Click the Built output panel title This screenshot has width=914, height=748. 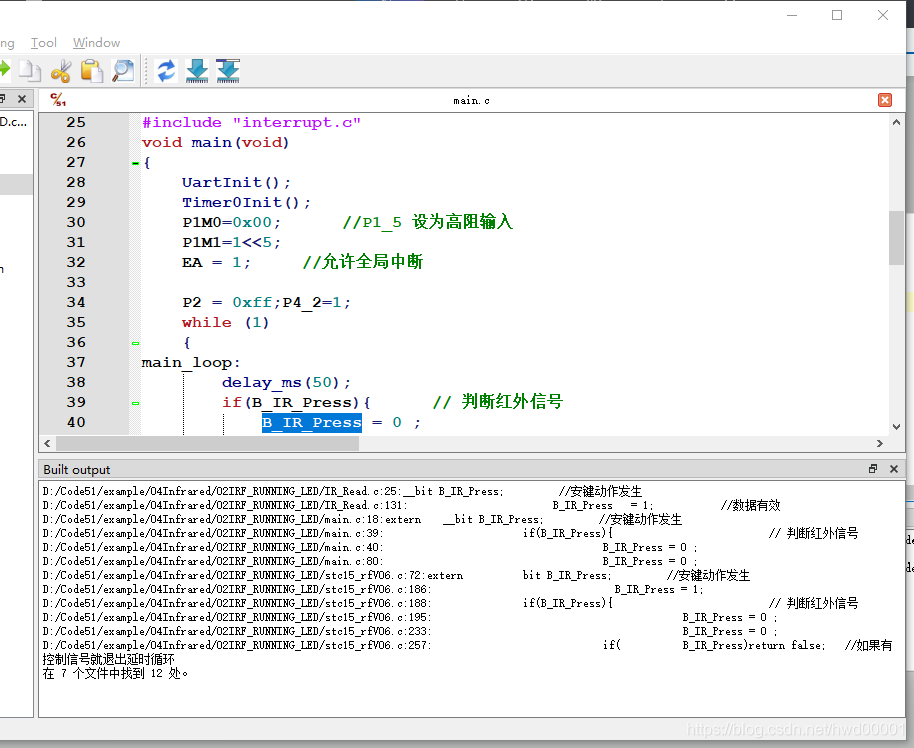click(76, 469)
